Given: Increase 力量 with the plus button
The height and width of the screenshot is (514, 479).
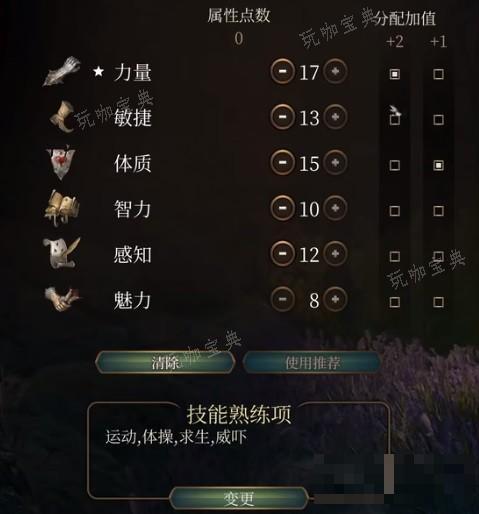Looking at the screenshot, I should point(335,71).
